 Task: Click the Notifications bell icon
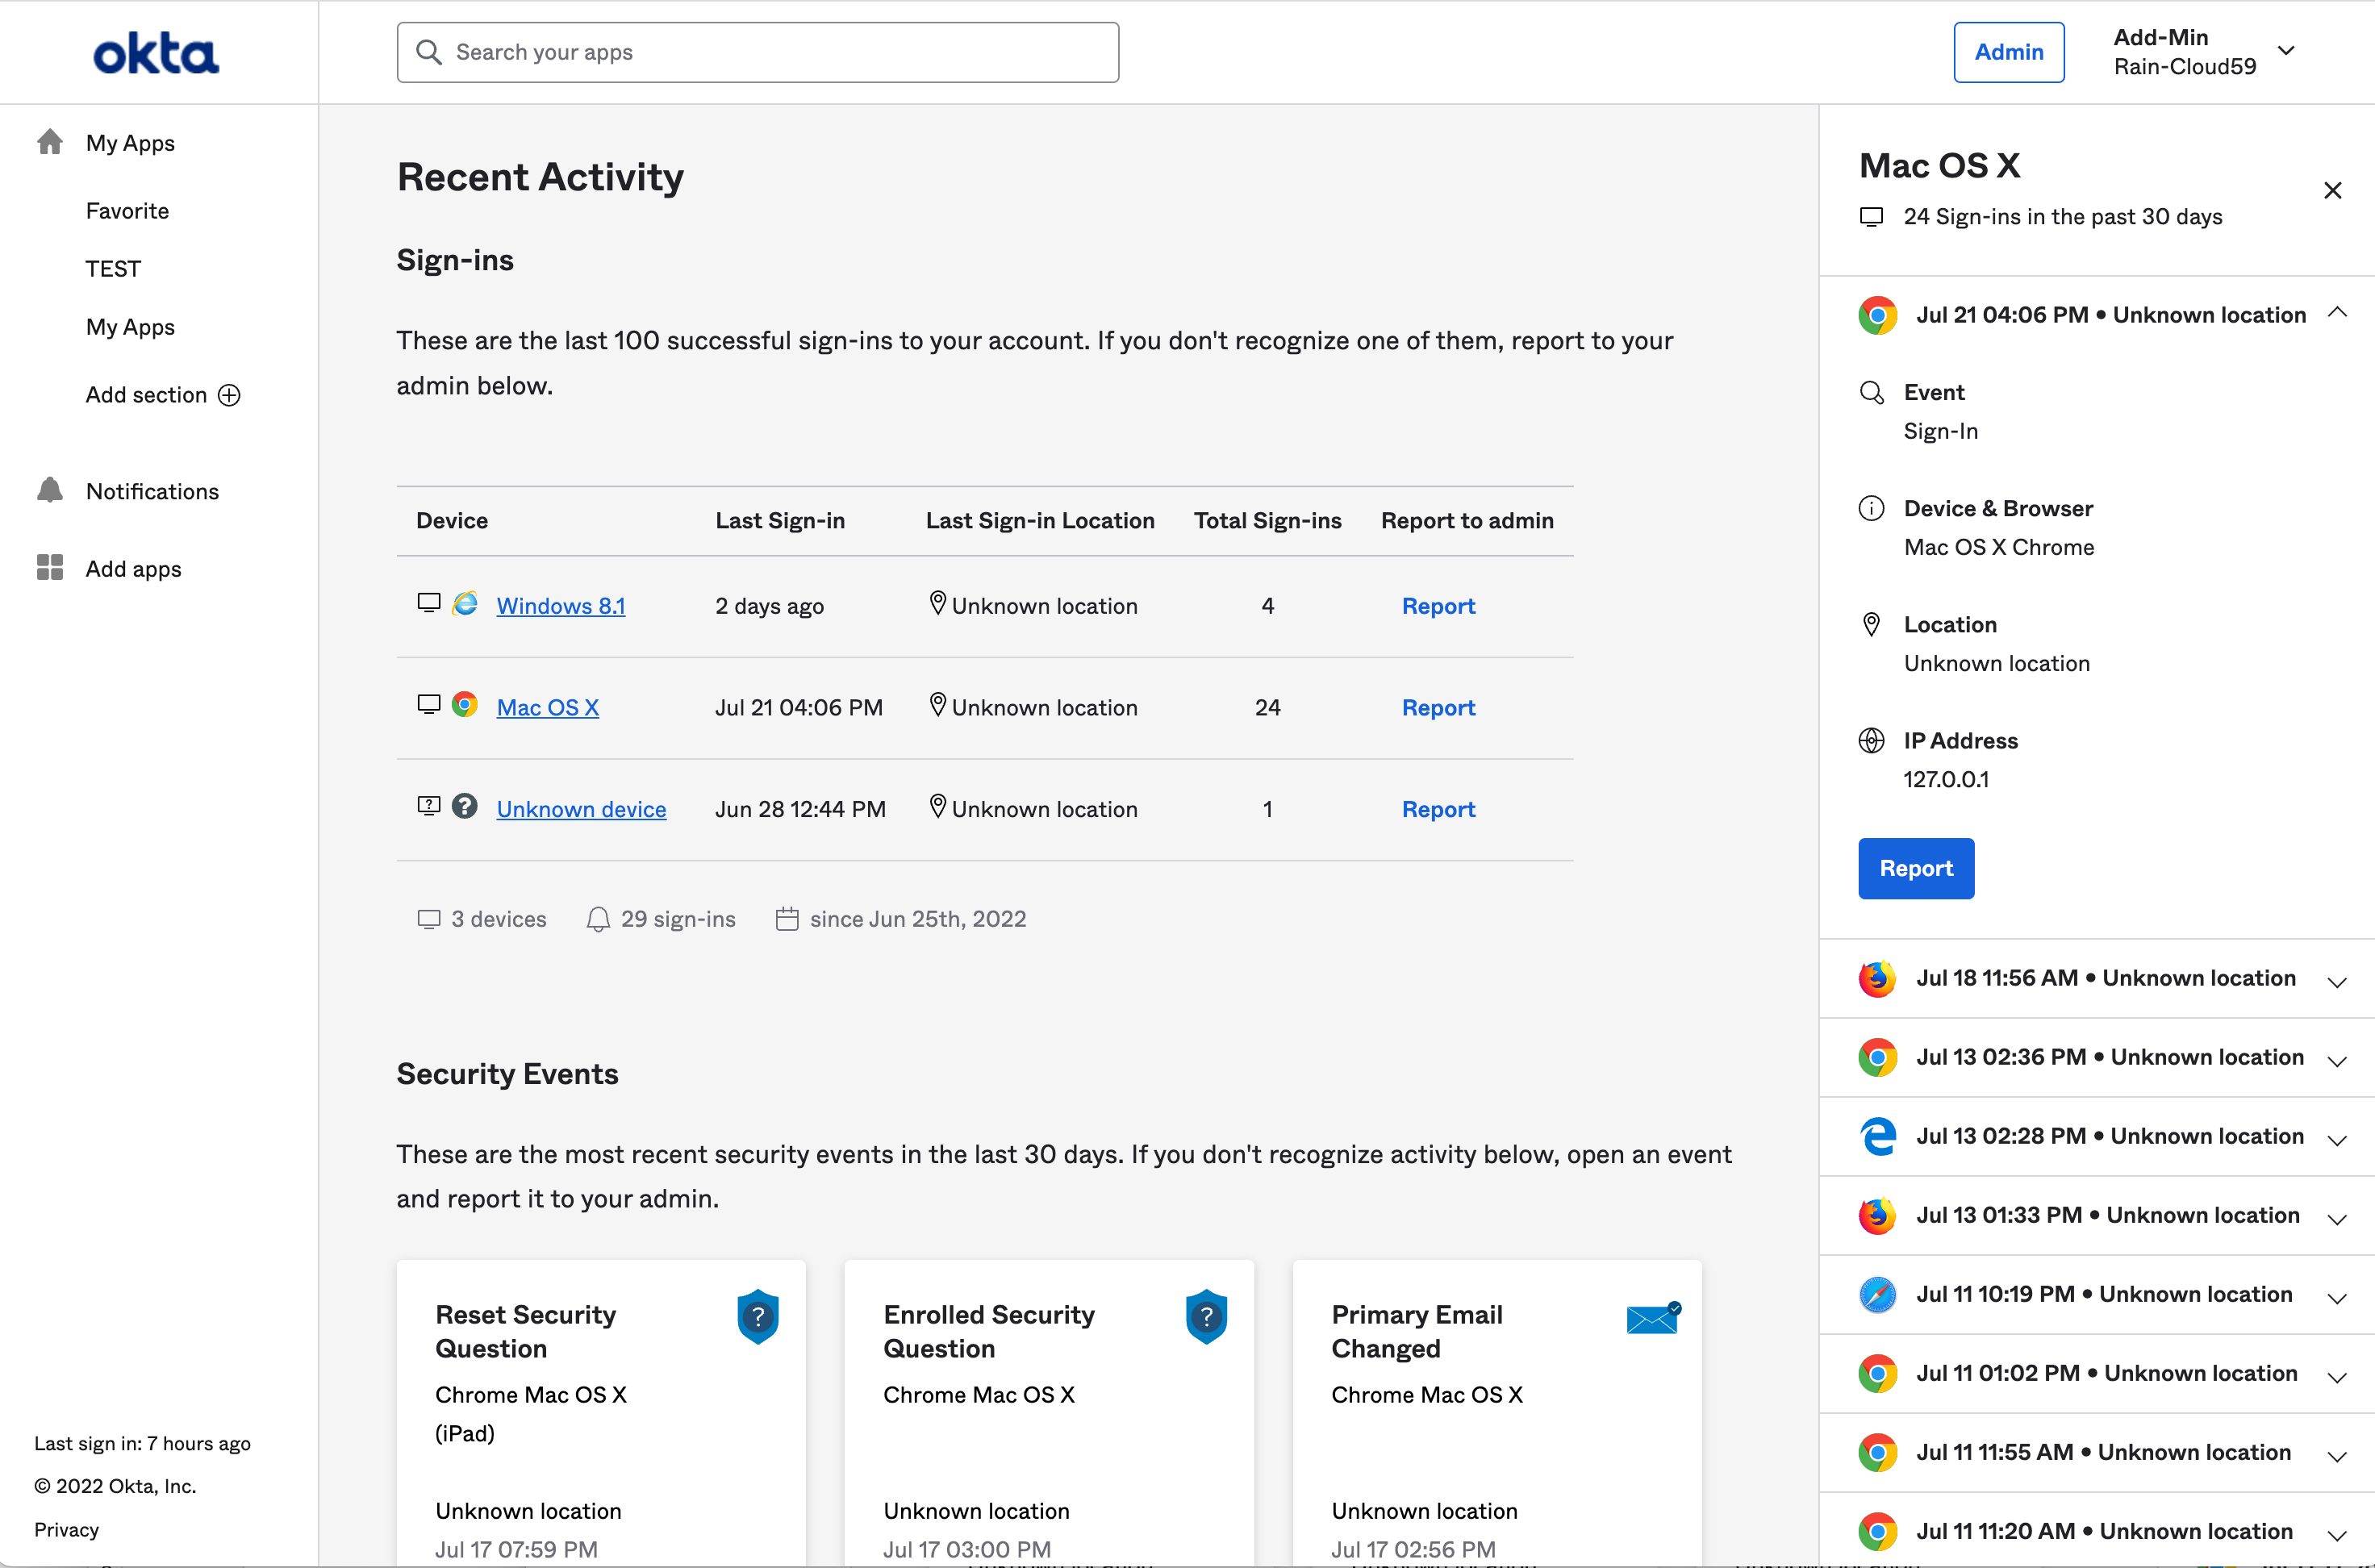point(50,491)
